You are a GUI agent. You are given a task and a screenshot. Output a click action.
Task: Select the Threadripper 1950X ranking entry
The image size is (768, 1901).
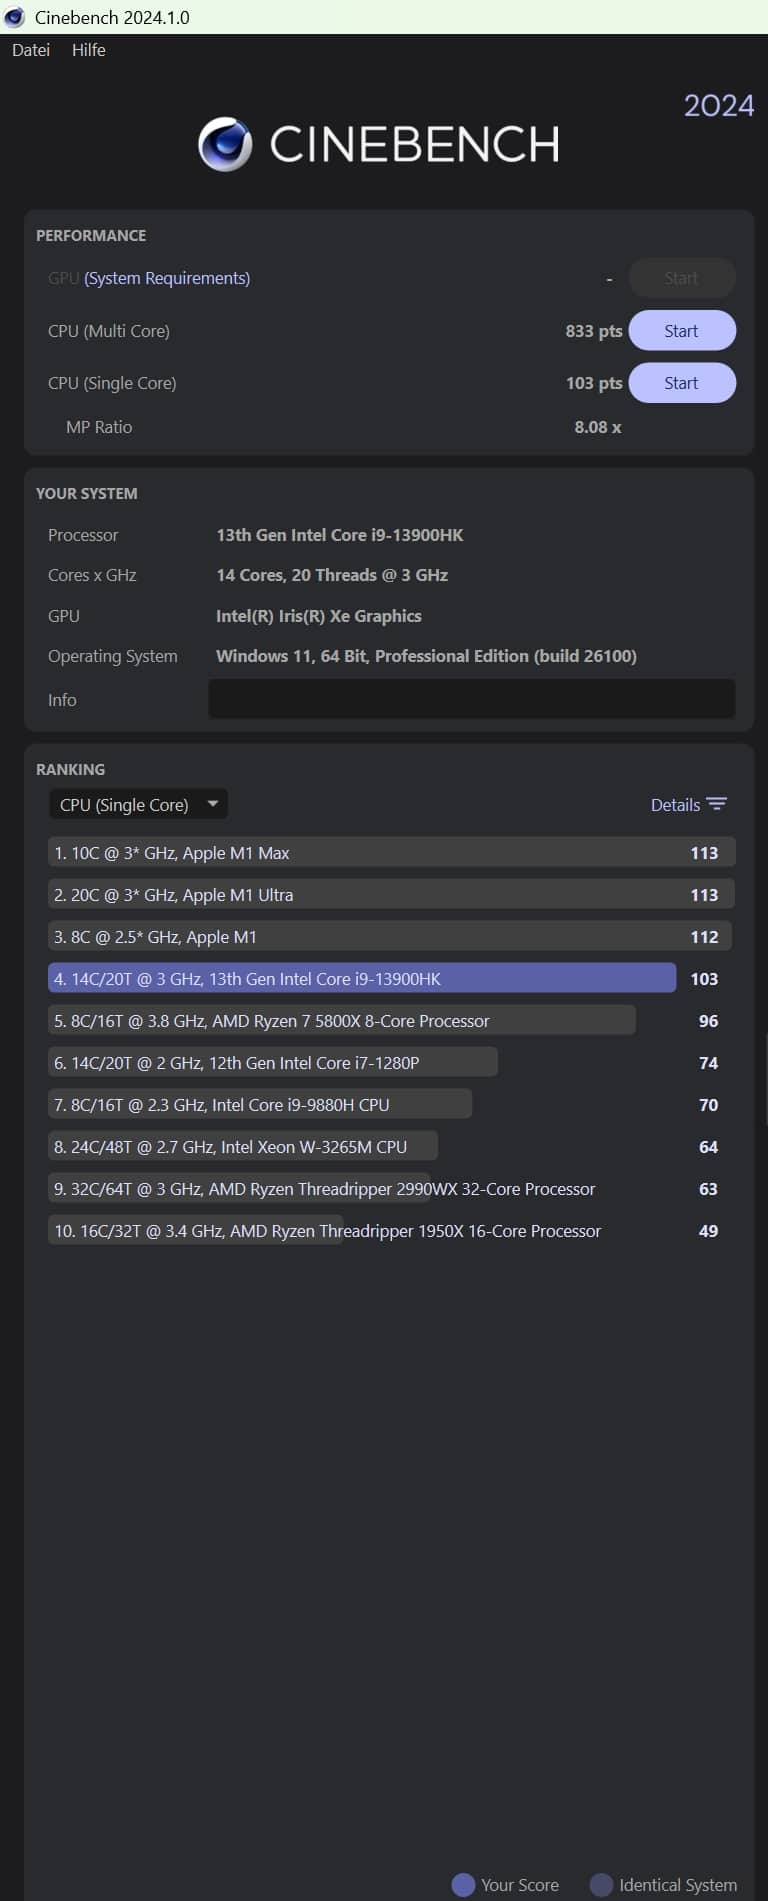click(x=327, y=1231)
